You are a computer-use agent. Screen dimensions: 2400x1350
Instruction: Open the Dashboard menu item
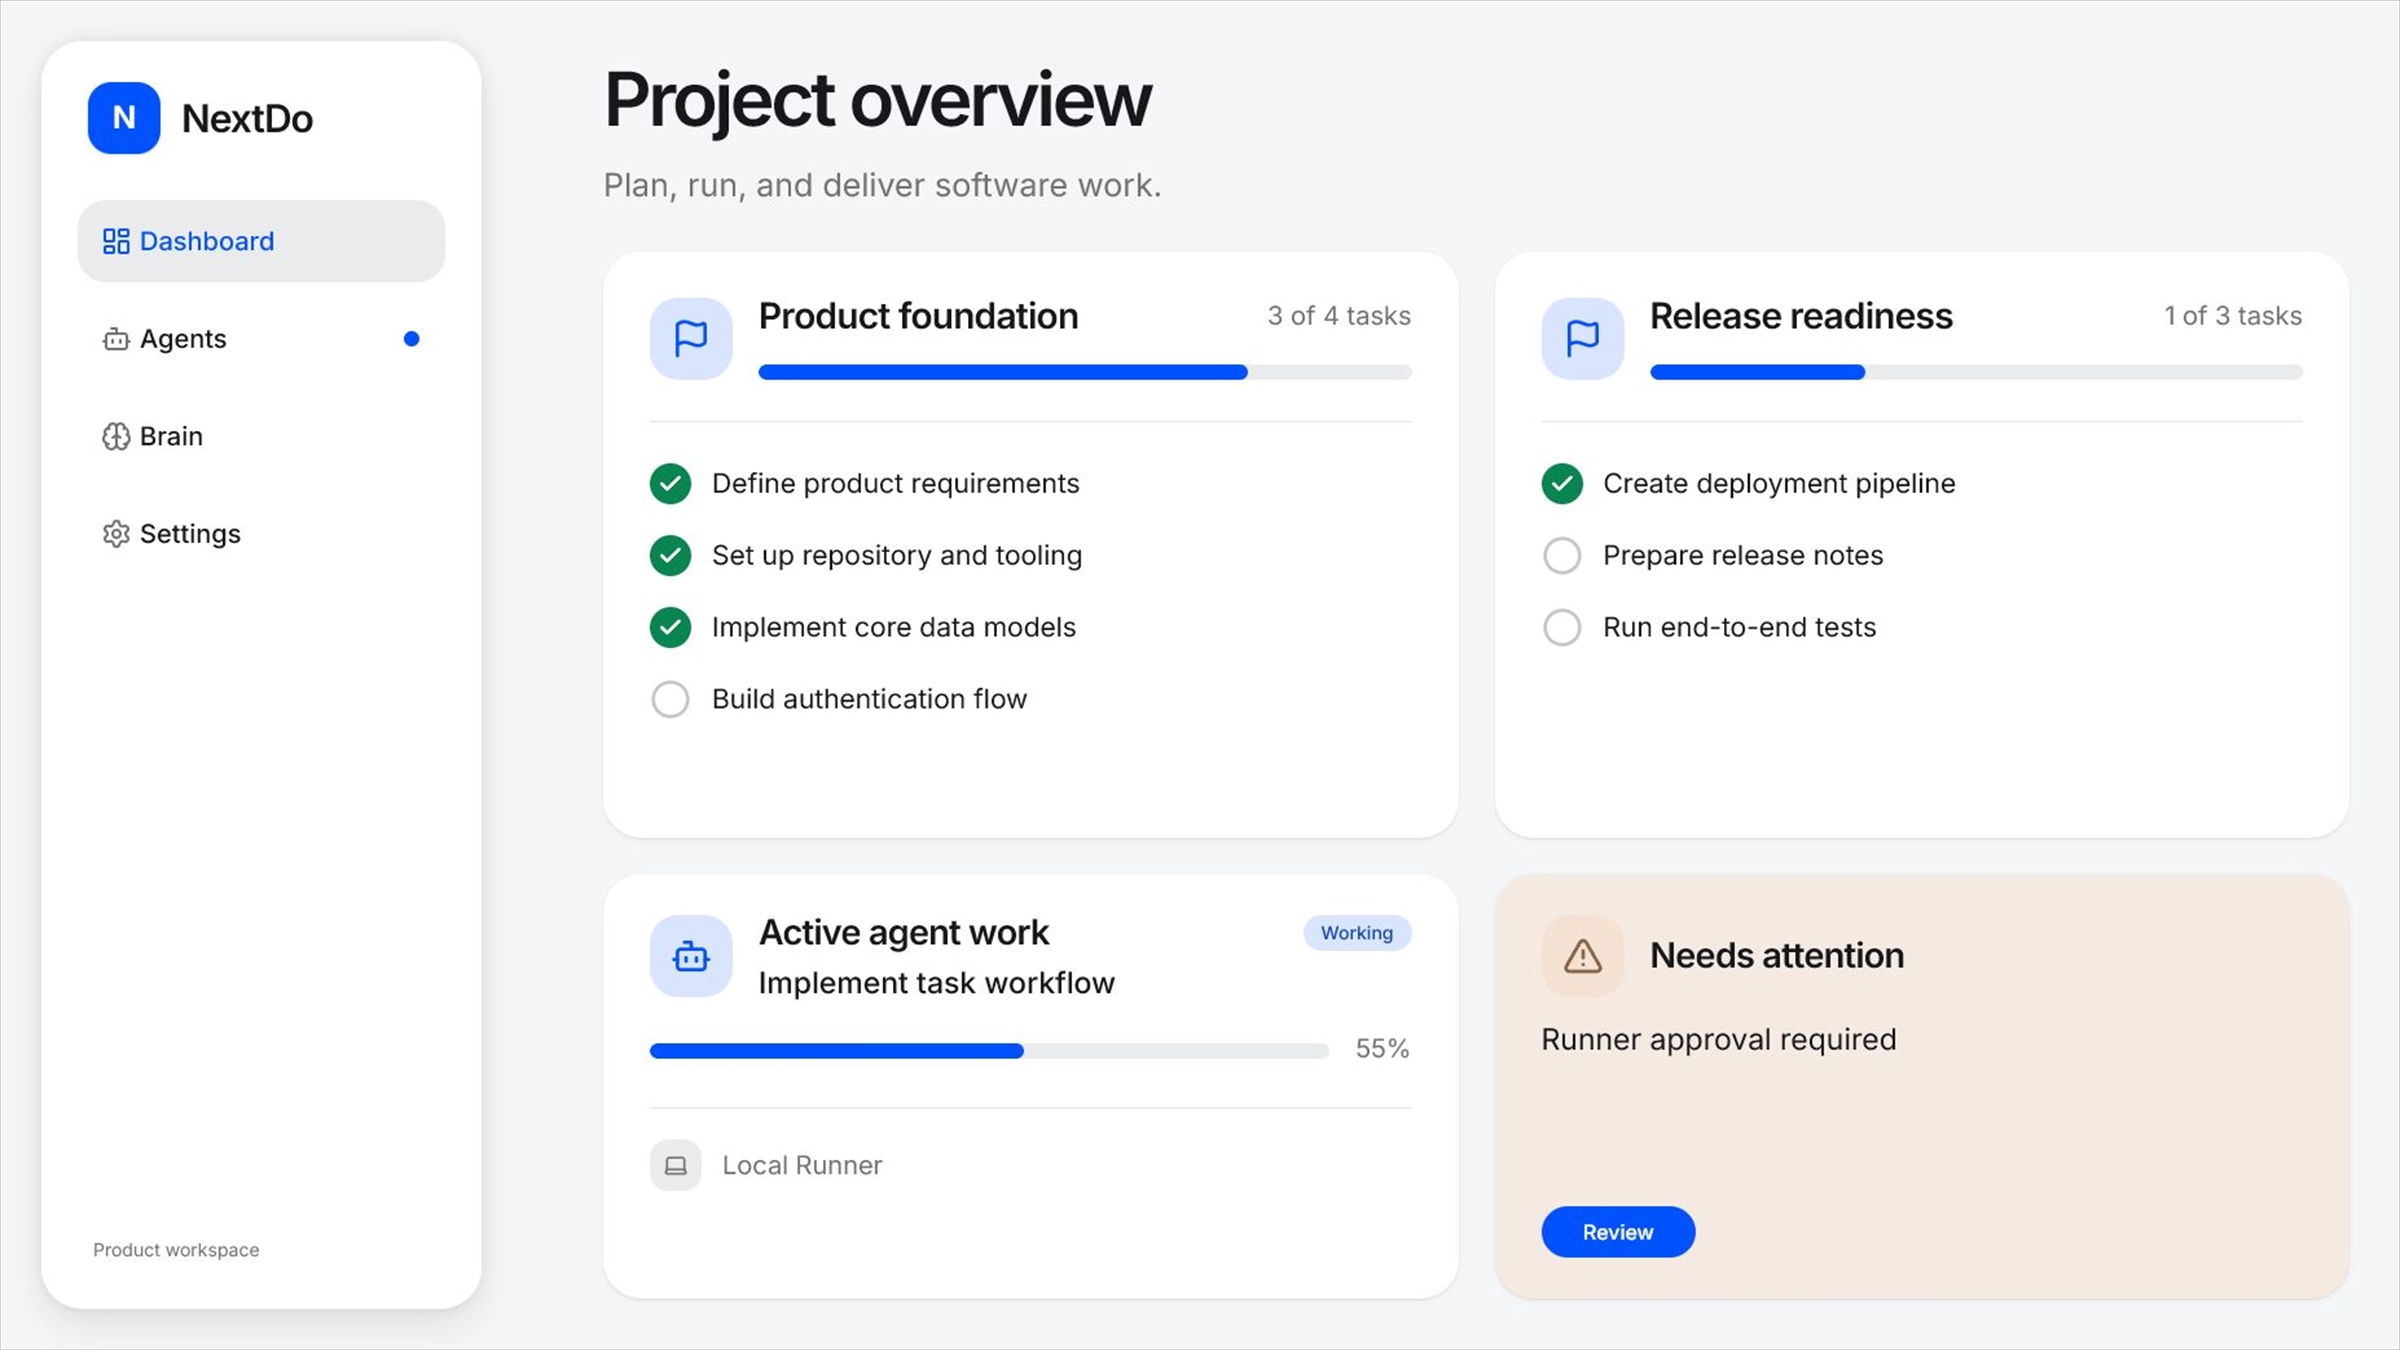pyautogui.click(x=261, y=241)
